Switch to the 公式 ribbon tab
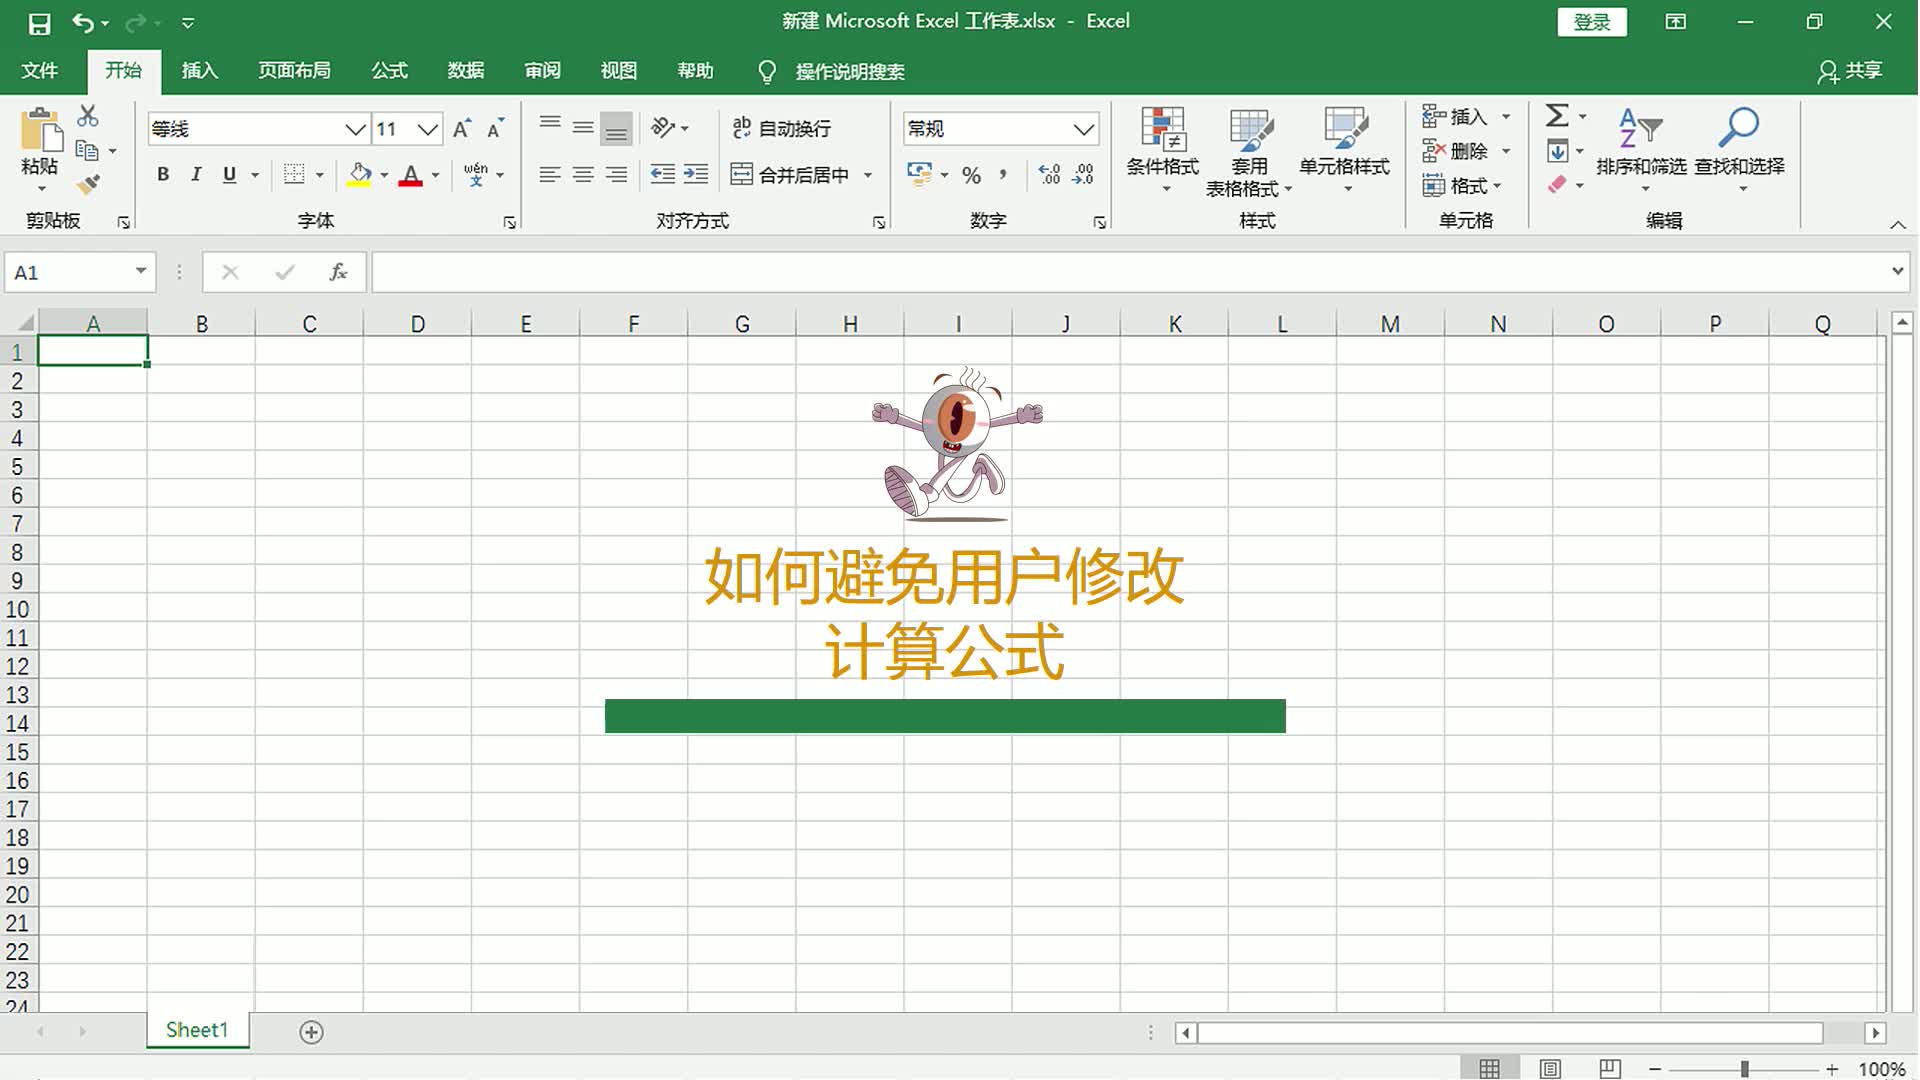The height and width of the screenshot is (1080, 1920). (x=389, y=71)
